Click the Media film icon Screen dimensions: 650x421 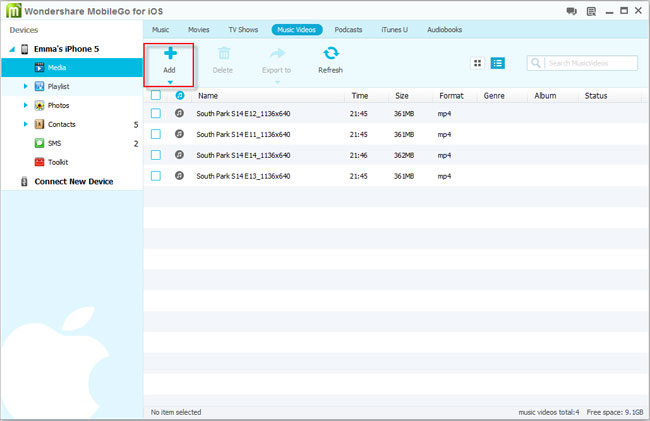39,67
